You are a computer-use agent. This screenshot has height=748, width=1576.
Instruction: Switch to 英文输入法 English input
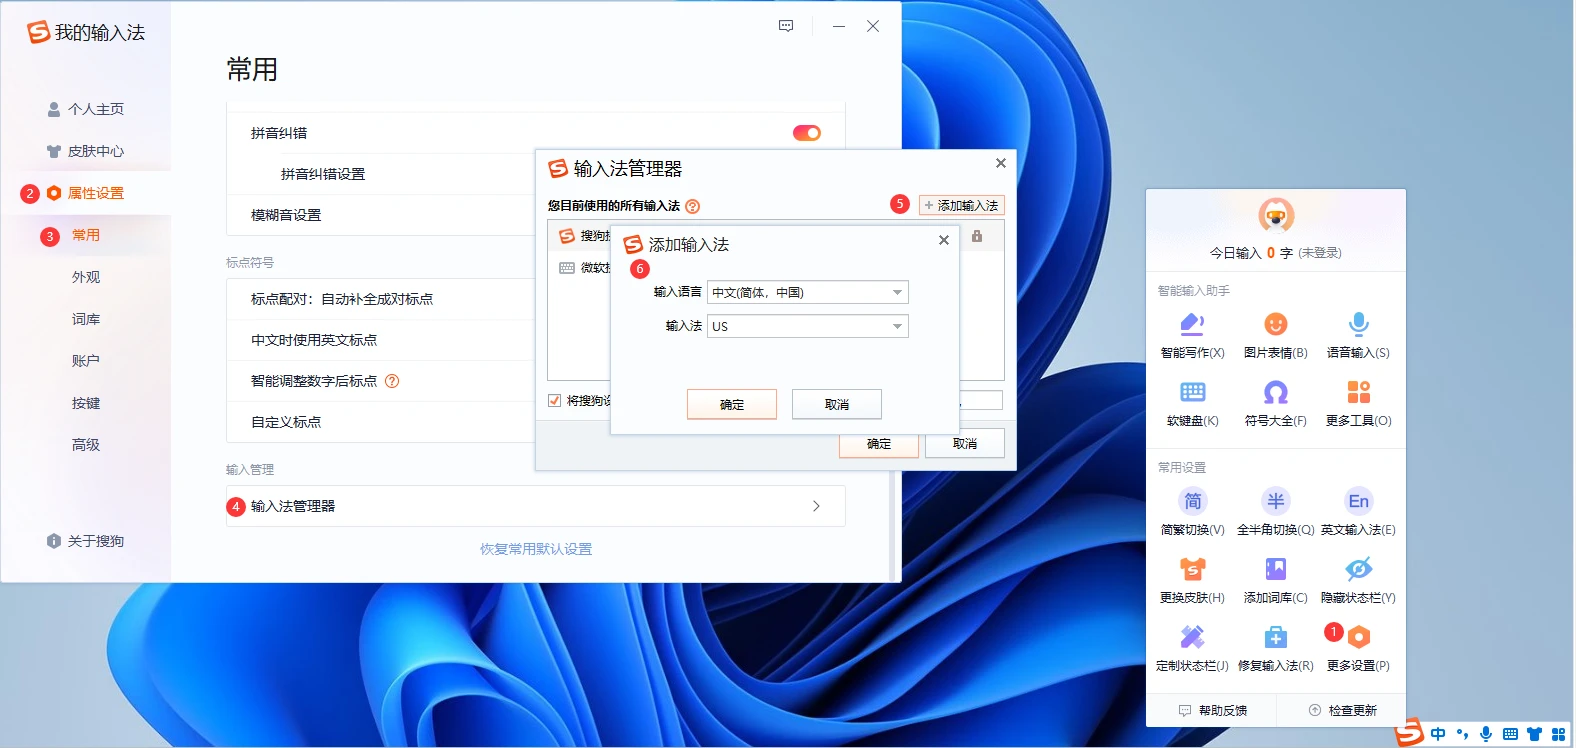1358,512
